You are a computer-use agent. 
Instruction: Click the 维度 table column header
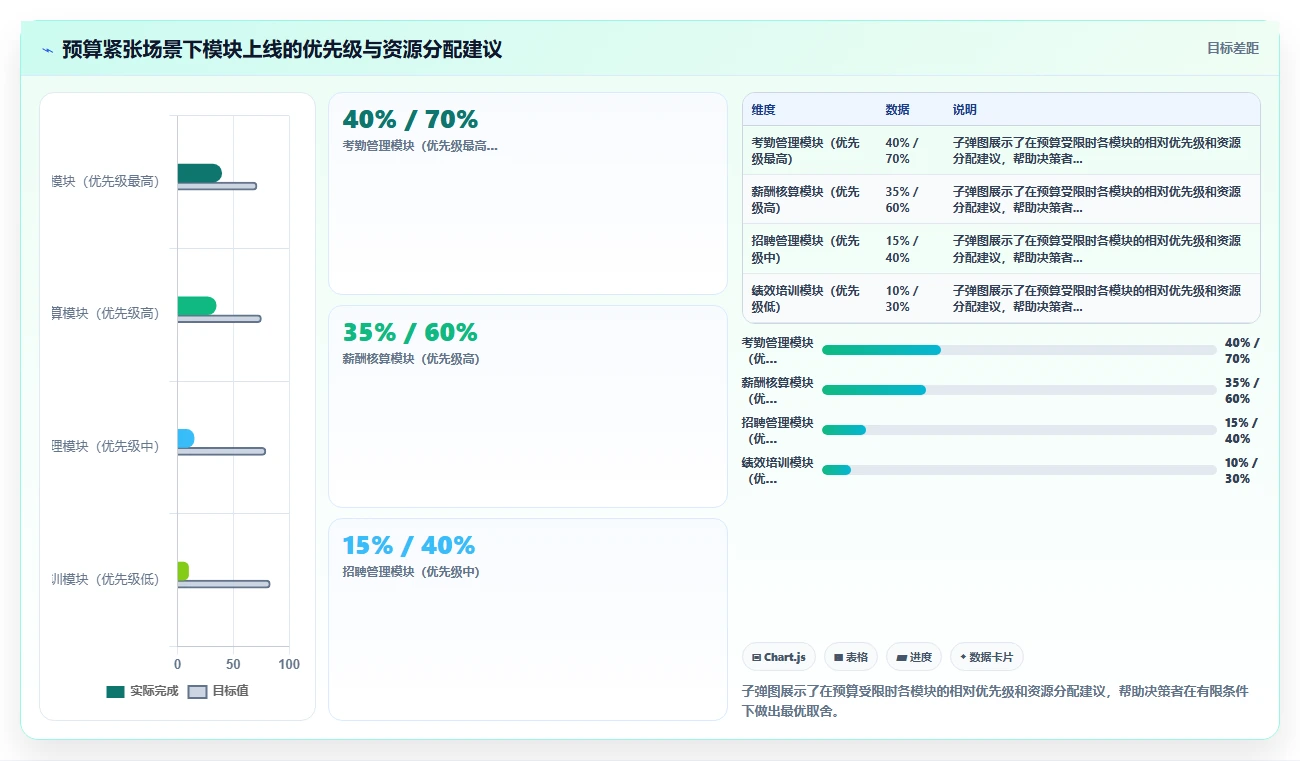(763, 110)
